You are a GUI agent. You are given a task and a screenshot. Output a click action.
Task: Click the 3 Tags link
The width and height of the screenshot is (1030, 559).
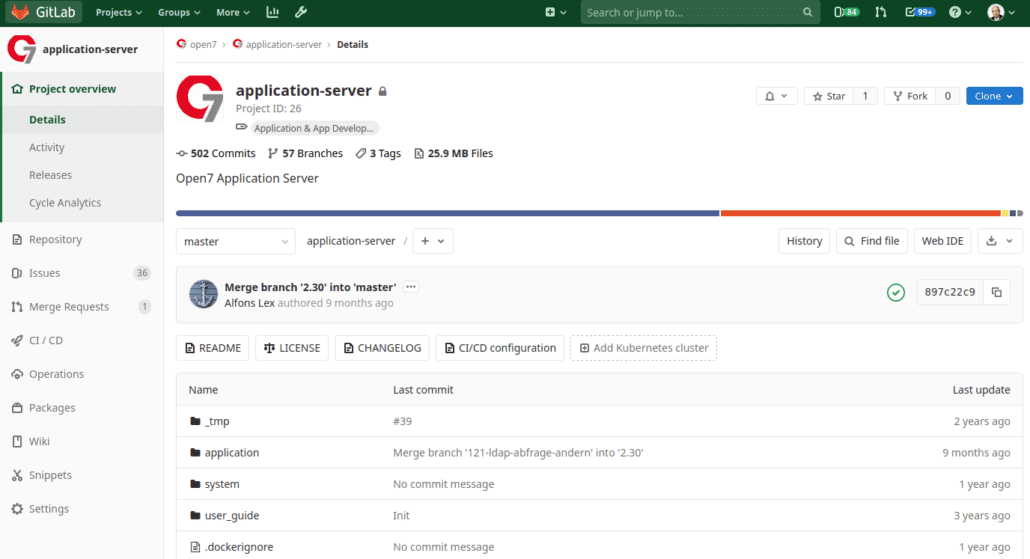[378, 153]
